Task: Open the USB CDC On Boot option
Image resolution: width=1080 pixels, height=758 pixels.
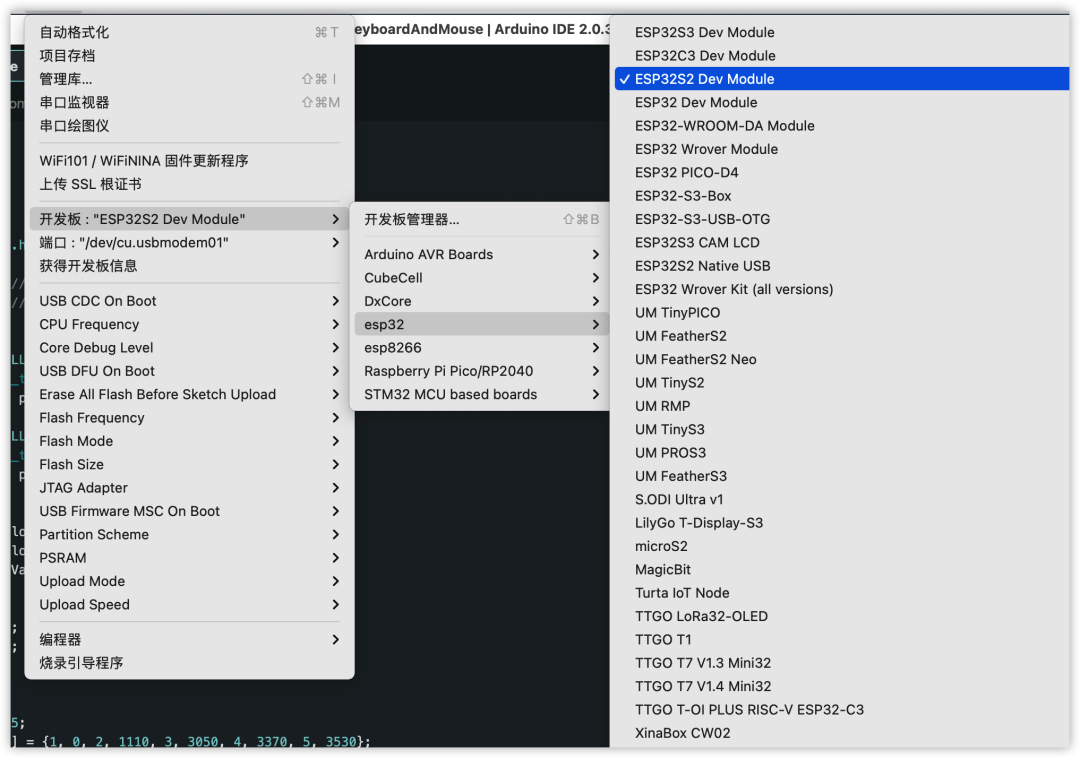Action: click(189, 301)
